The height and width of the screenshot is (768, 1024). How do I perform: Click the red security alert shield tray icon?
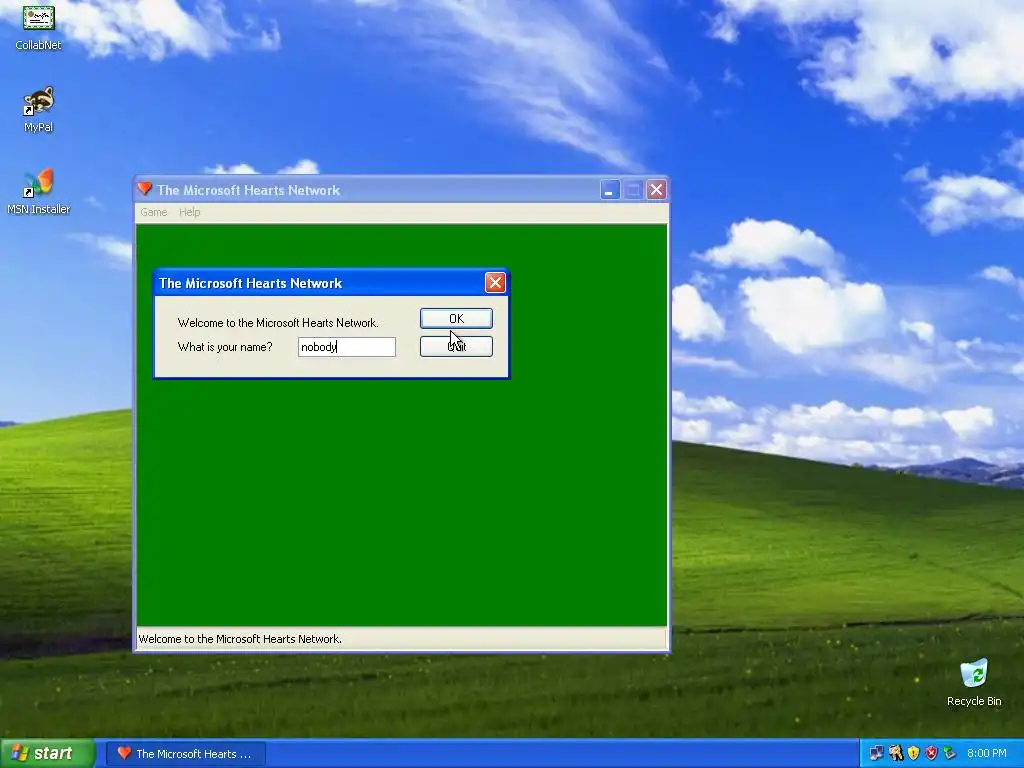tap(931, 753)
